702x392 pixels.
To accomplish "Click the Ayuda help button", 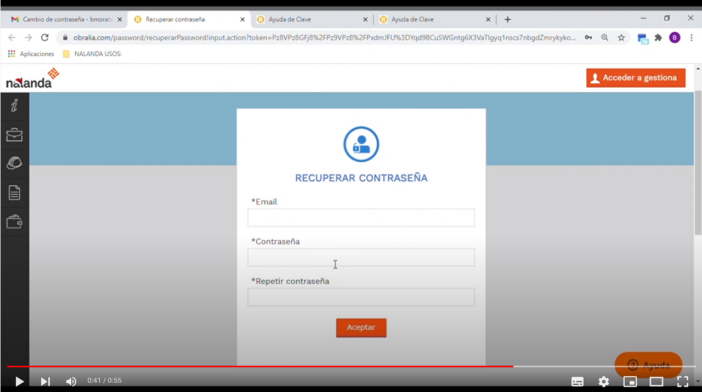I will (648, 365).
